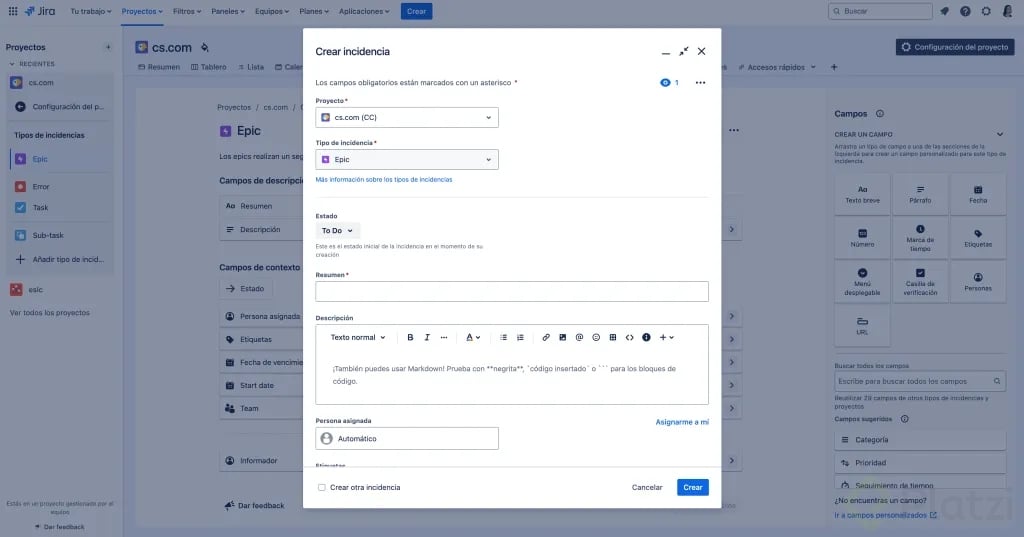Open the help question mark icon
This screenshot has width=1024, height=537.
(x=965, y=11)
